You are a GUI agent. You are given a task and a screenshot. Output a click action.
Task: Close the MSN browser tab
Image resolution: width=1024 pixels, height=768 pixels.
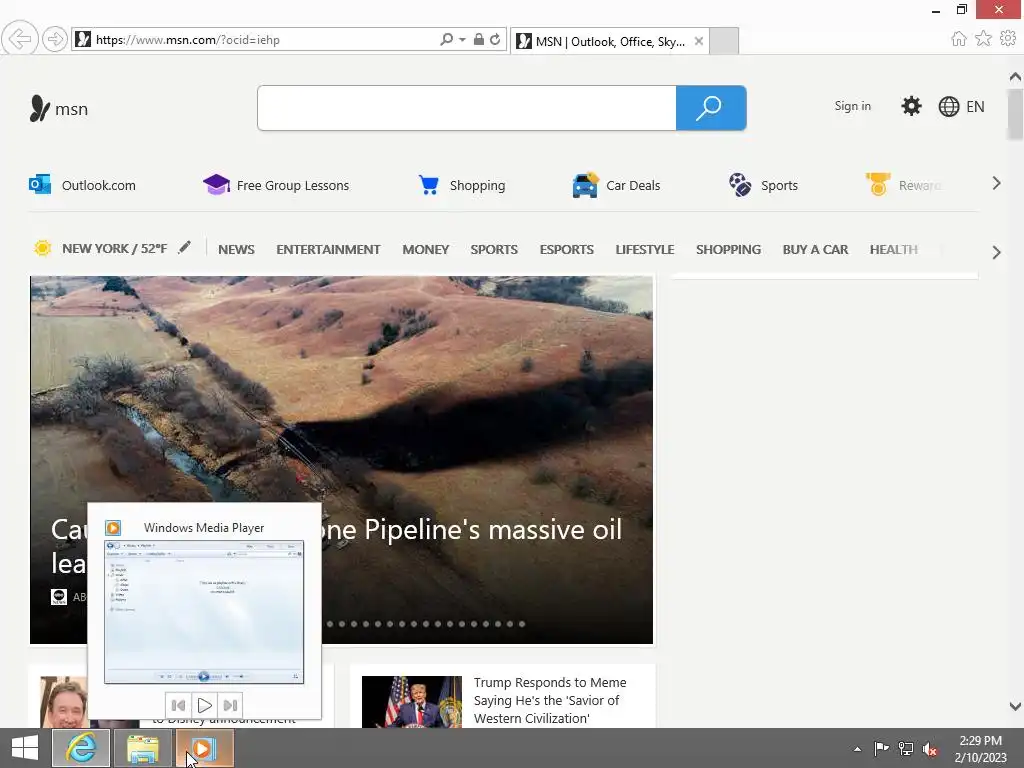point(699,41)
